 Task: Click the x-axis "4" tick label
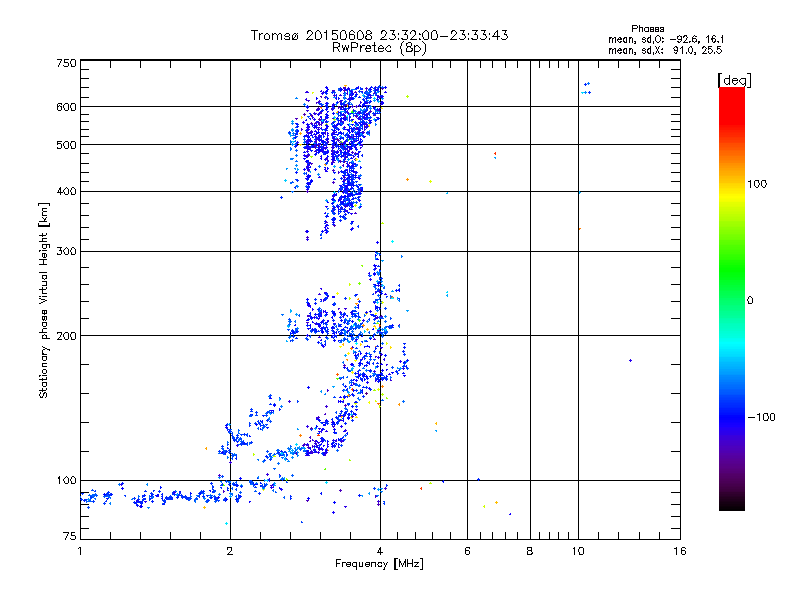point(380,551)
